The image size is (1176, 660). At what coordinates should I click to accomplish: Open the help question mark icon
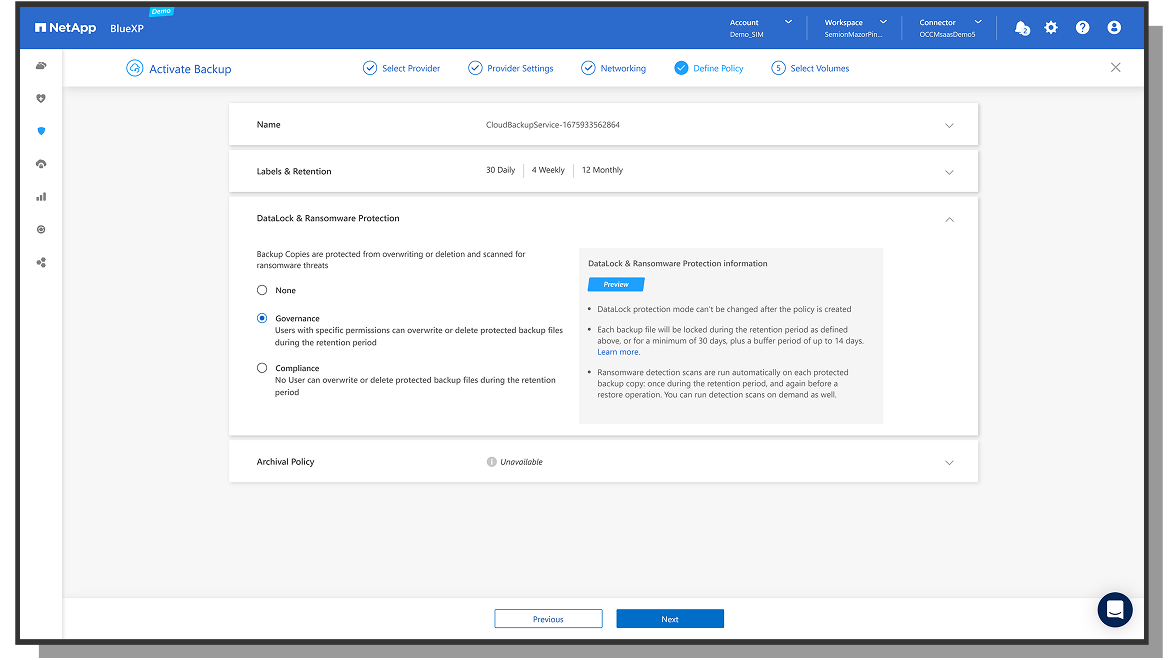coord(1083,28)
